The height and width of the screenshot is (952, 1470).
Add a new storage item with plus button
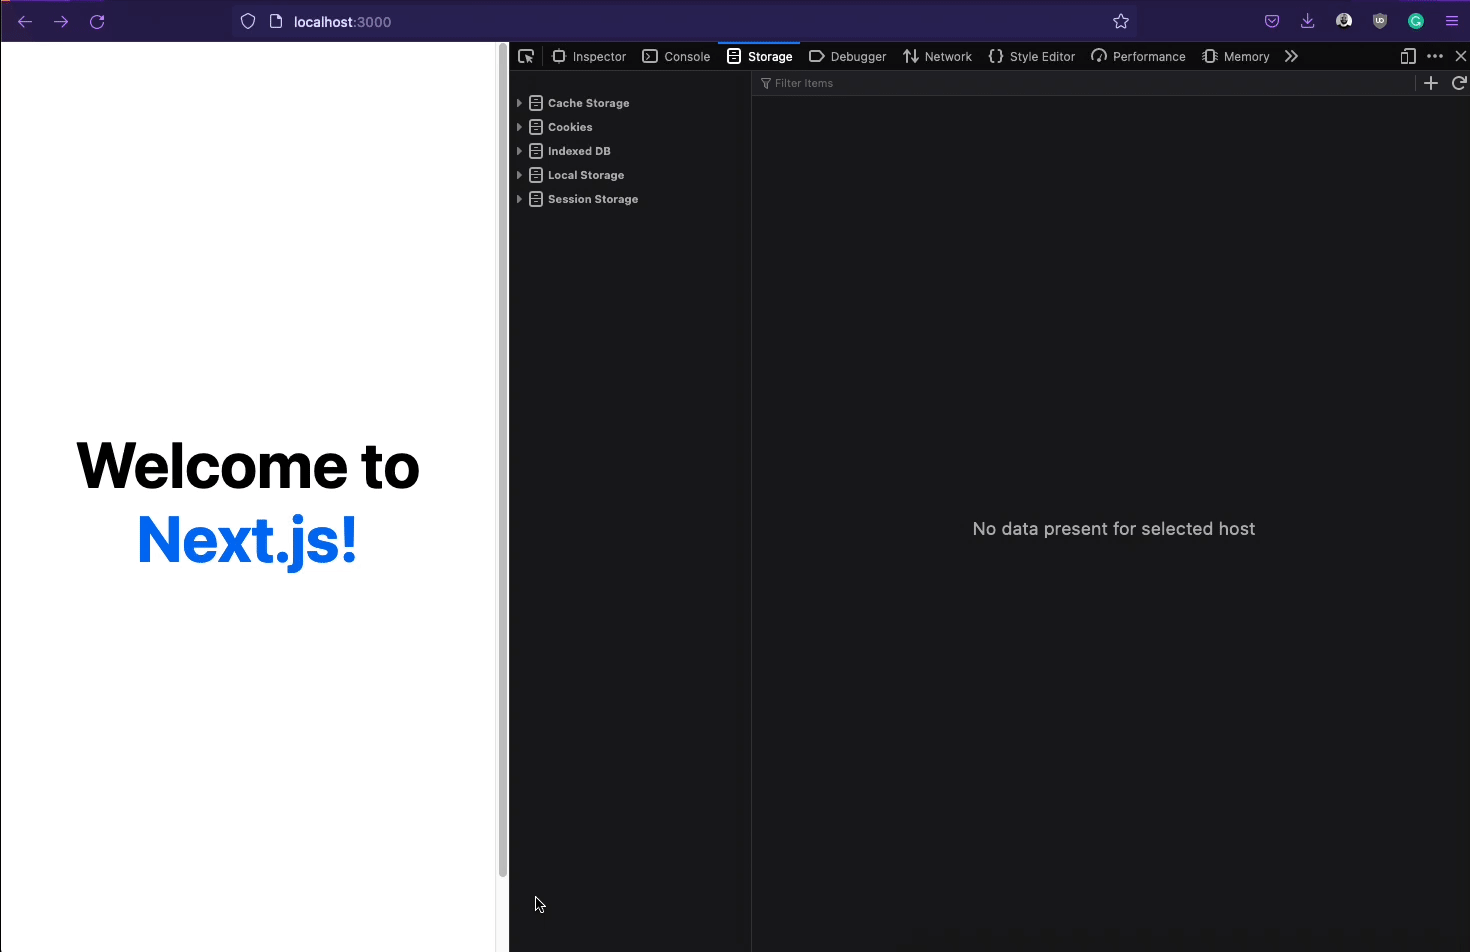(1430, 83)
